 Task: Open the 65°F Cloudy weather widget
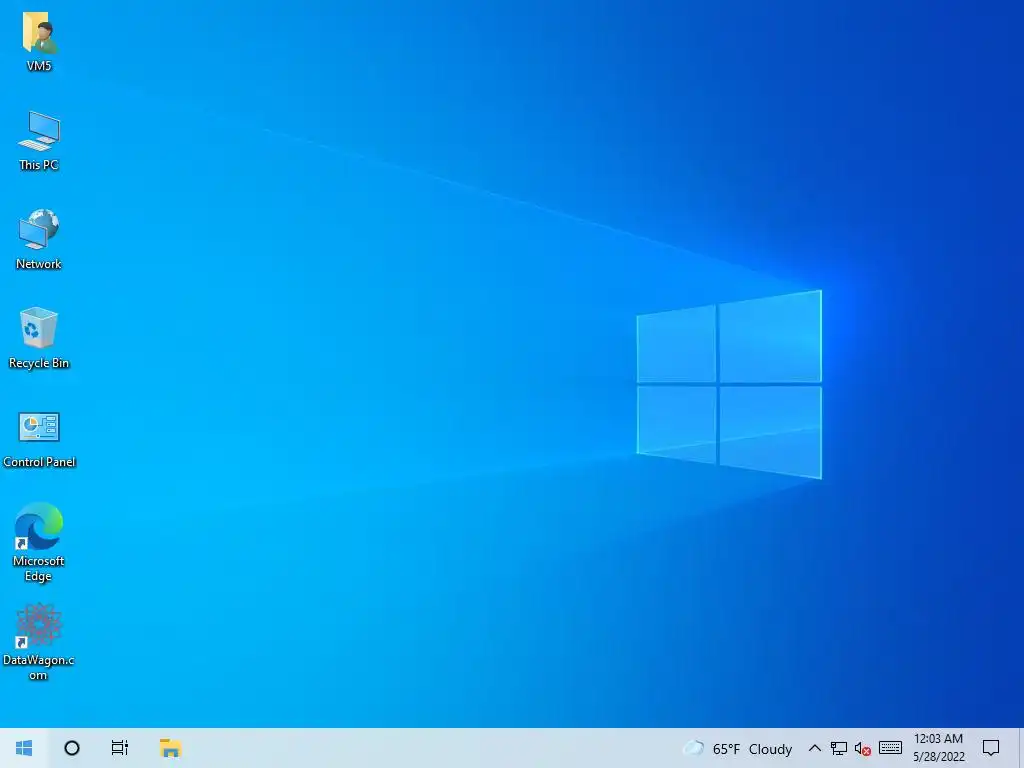pos(737,748)
